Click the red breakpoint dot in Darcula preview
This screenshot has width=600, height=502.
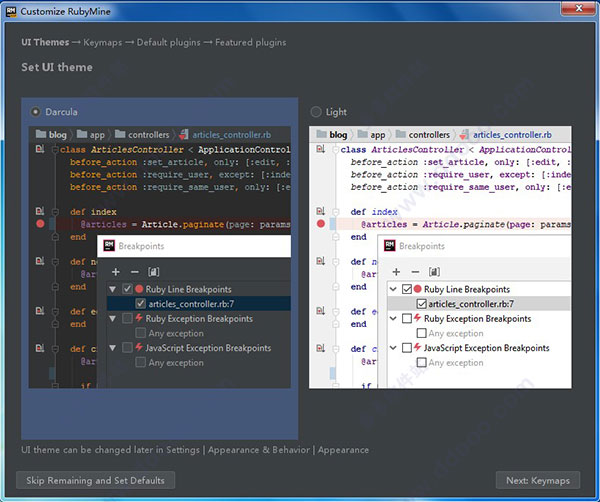click(x=40, y=224)
